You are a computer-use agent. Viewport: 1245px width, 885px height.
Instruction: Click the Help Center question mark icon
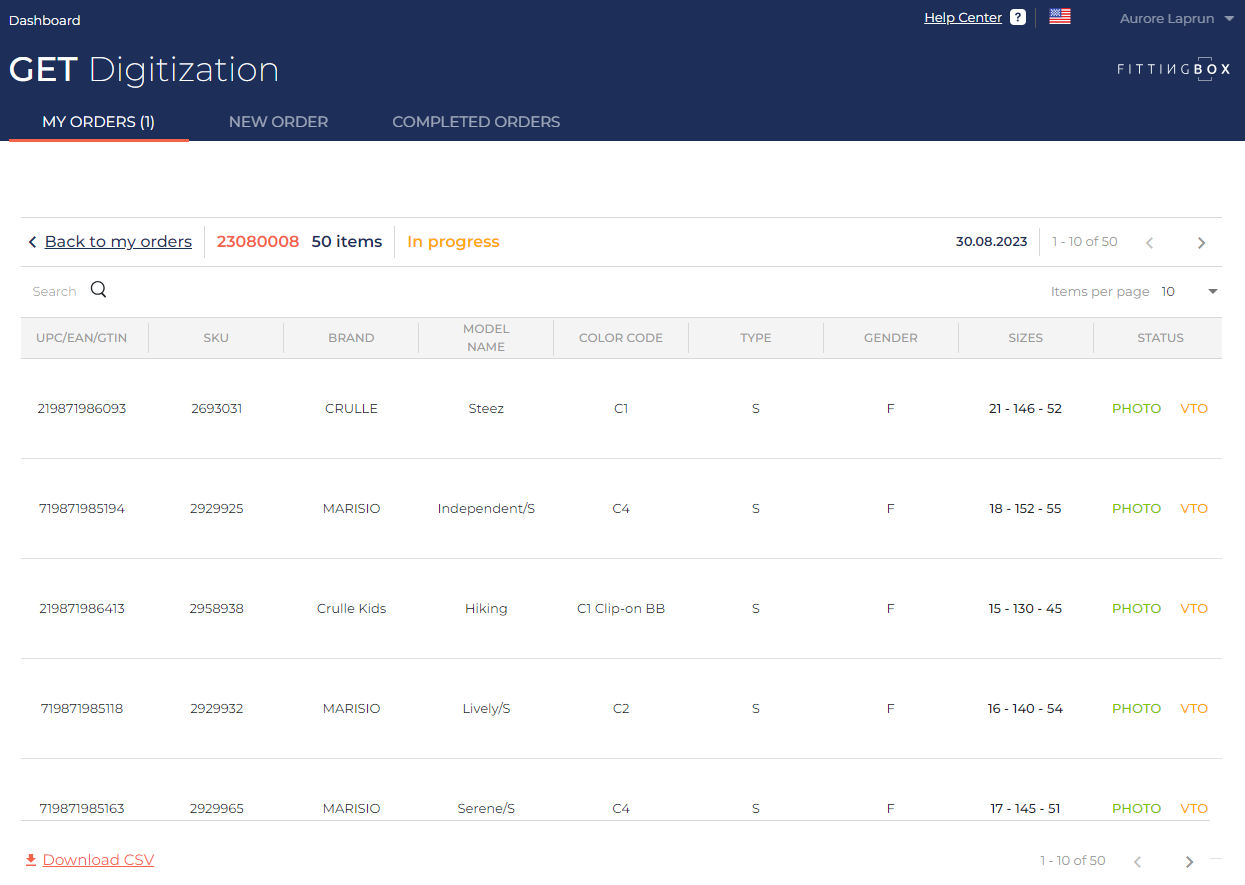(1018, 17)
